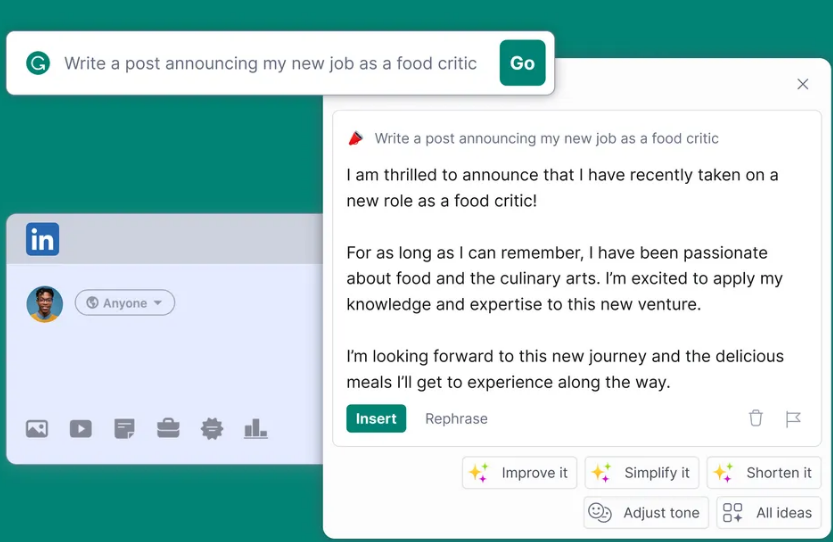Click the celebrate badge icon

pos(212,429)
